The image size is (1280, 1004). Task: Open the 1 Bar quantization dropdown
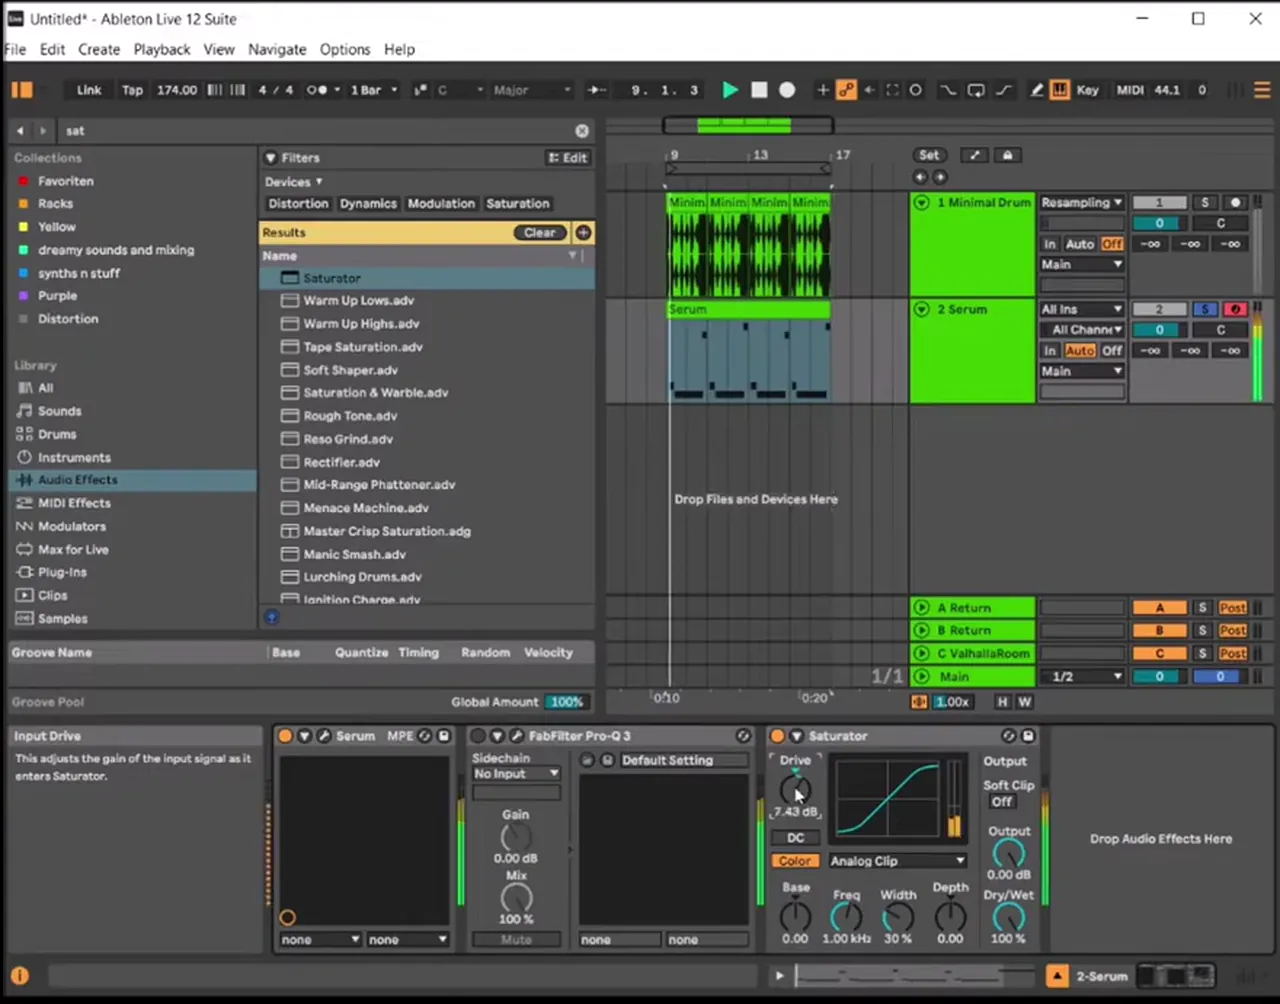click(373, 90)
